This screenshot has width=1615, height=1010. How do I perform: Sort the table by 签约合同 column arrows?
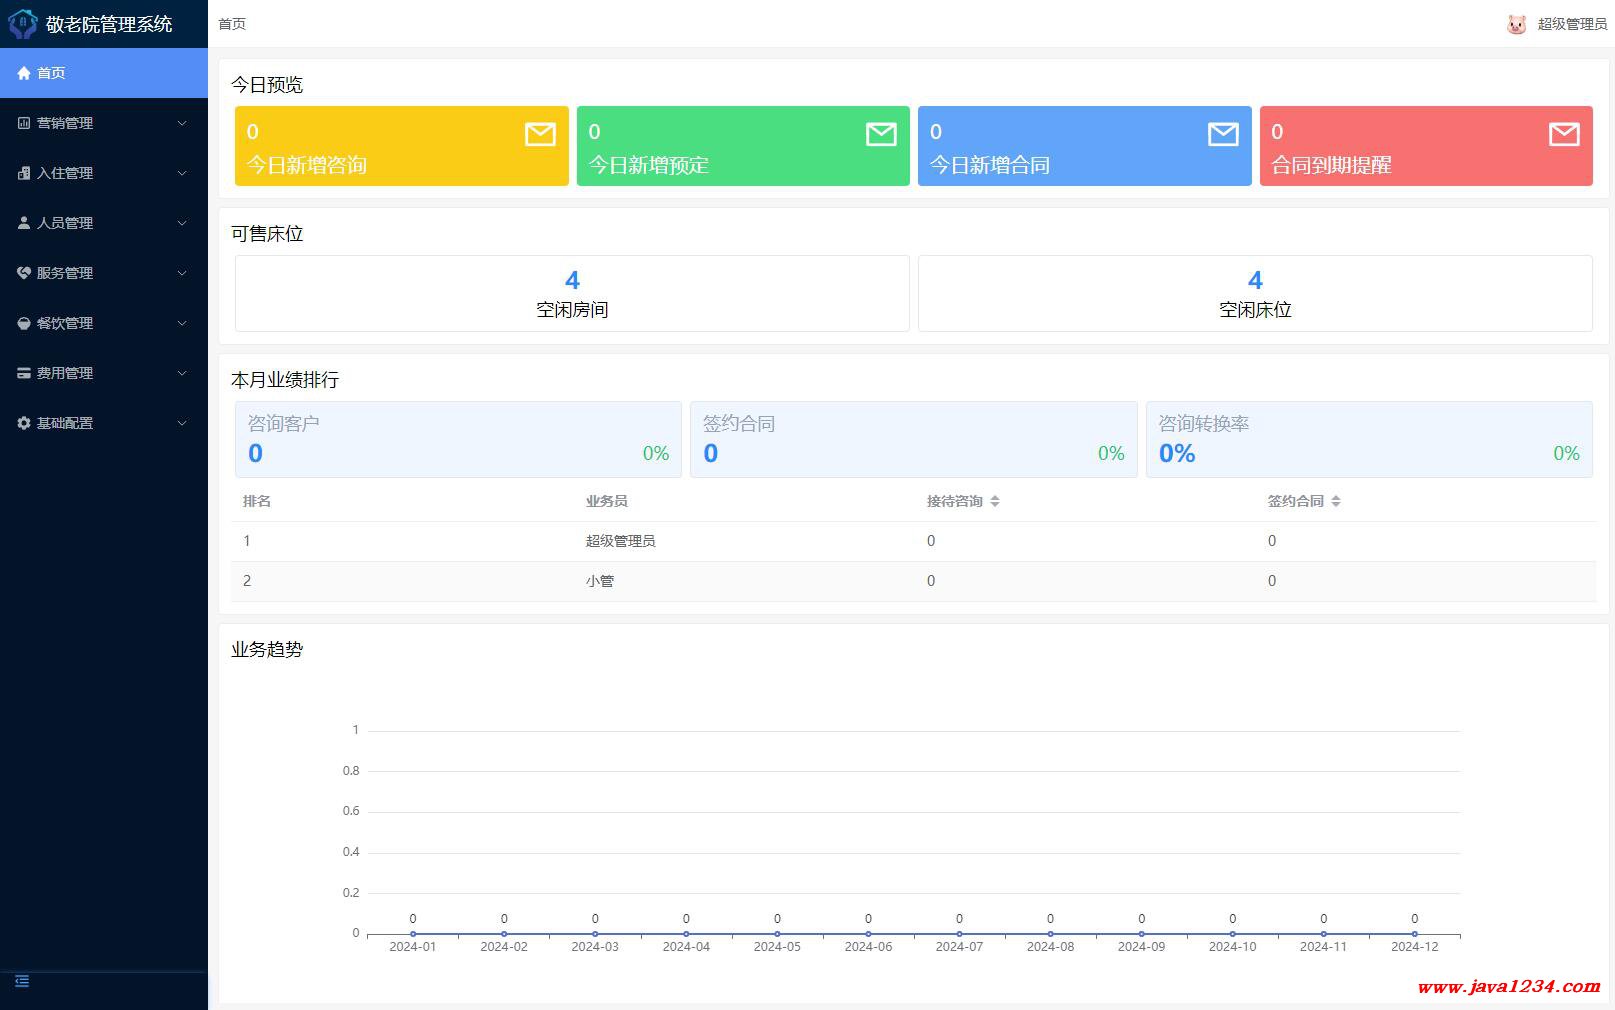pos(1336,501)
